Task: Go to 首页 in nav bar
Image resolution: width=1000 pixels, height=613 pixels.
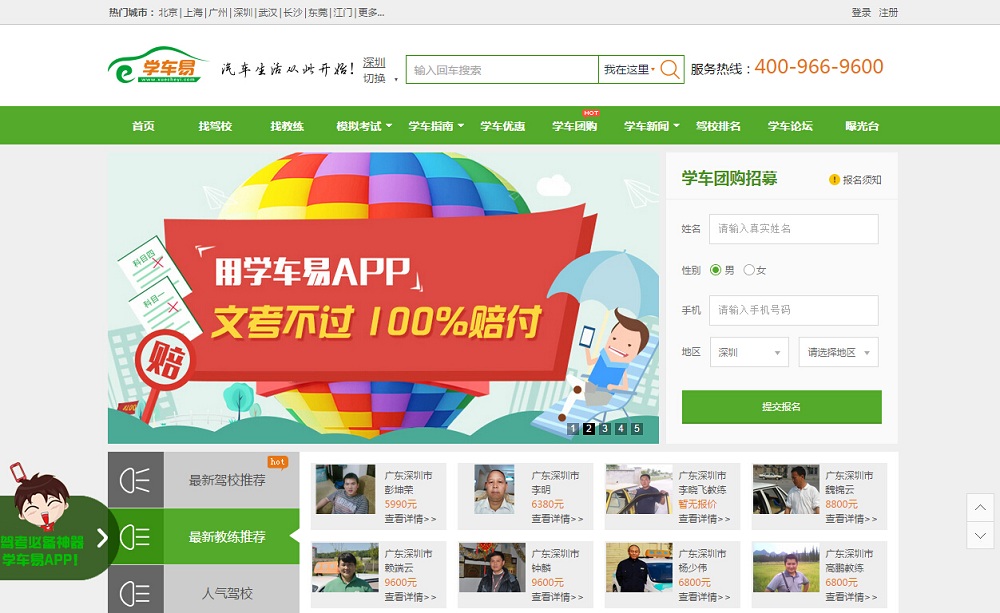Action: pos(143,126)
